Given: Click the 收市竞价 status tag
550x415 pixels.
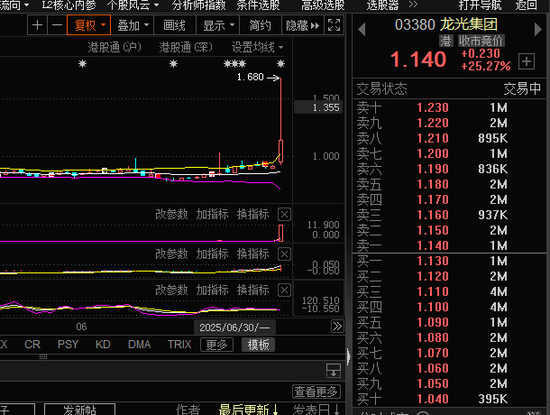Looking at the screenshot, I should (481, 41).
